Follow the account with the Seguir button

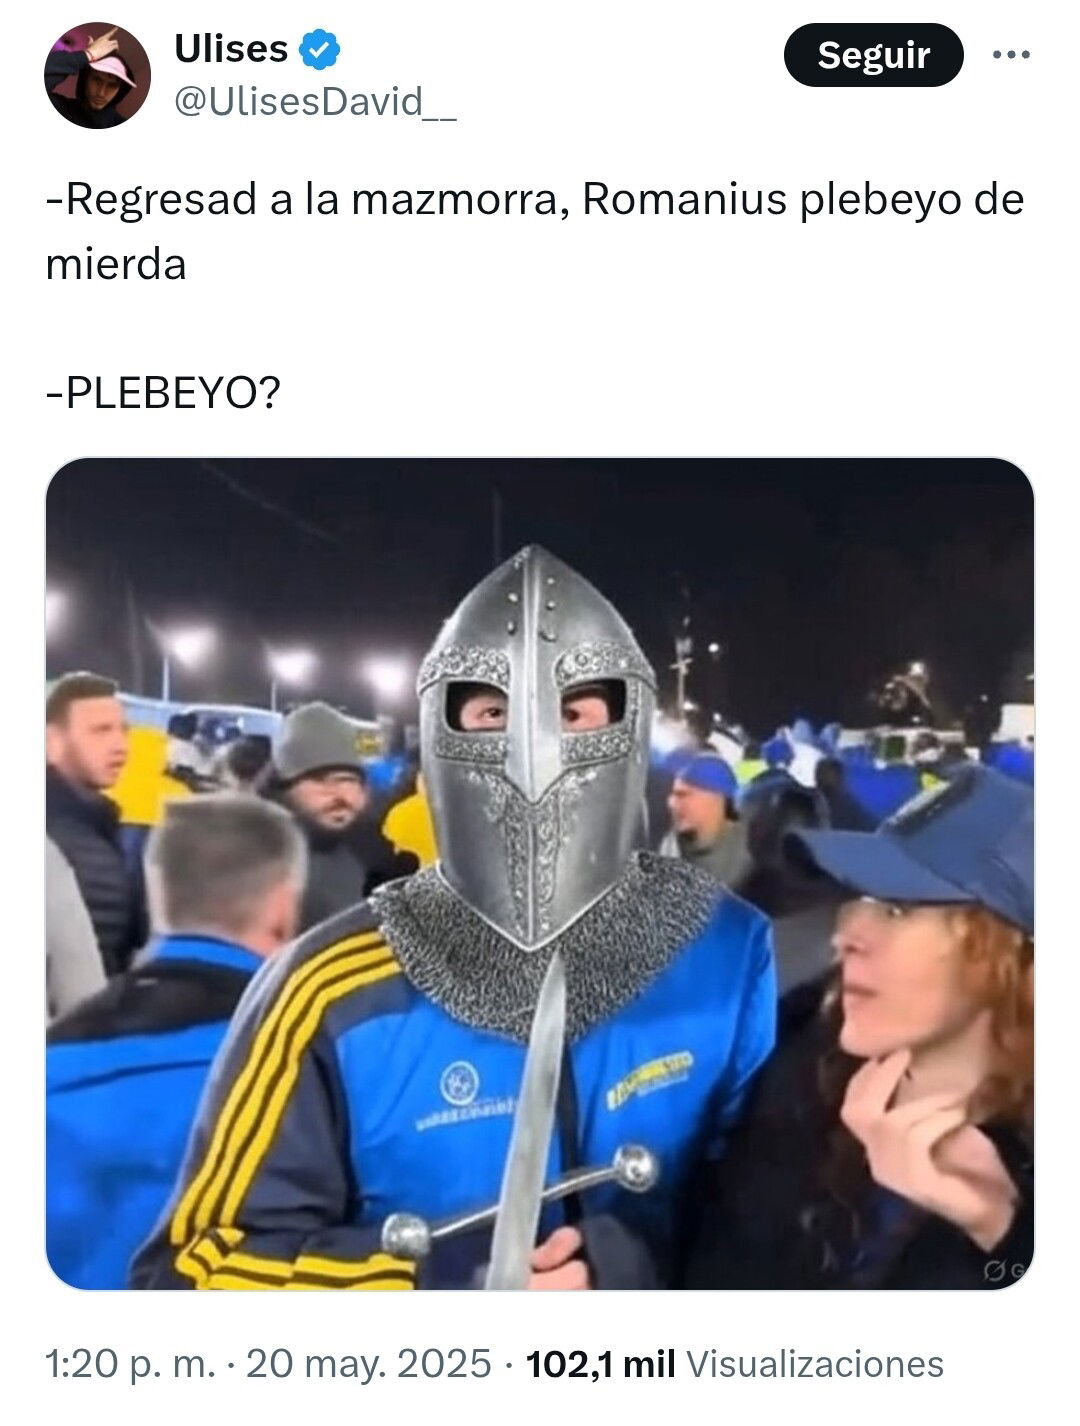click(873, 55)
